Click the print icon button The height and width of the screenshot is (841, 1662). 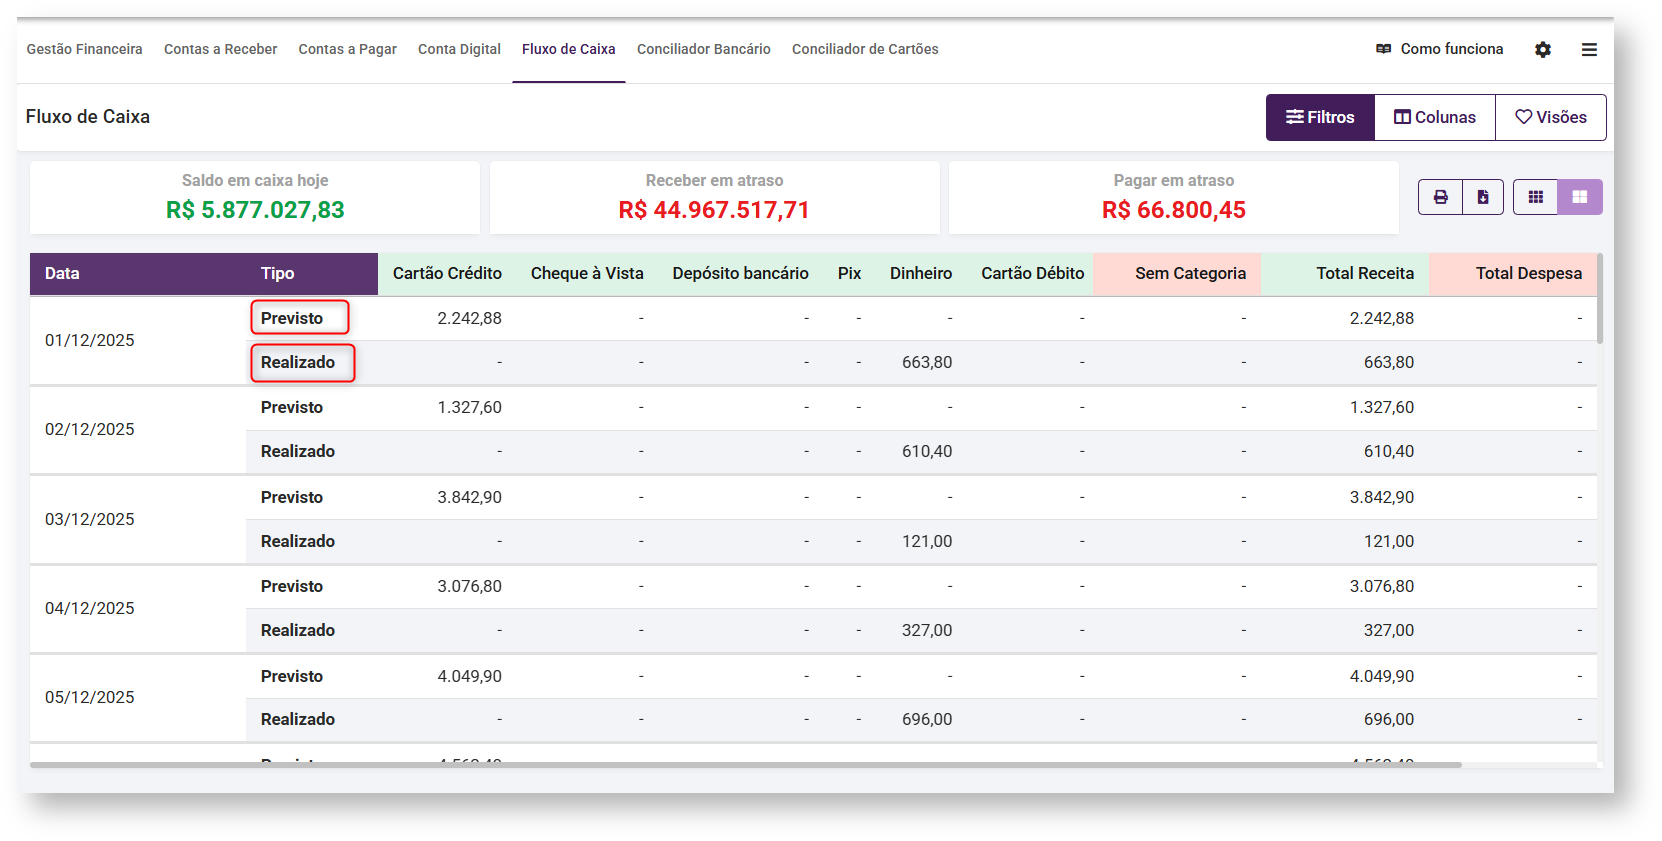point(1440,197)
